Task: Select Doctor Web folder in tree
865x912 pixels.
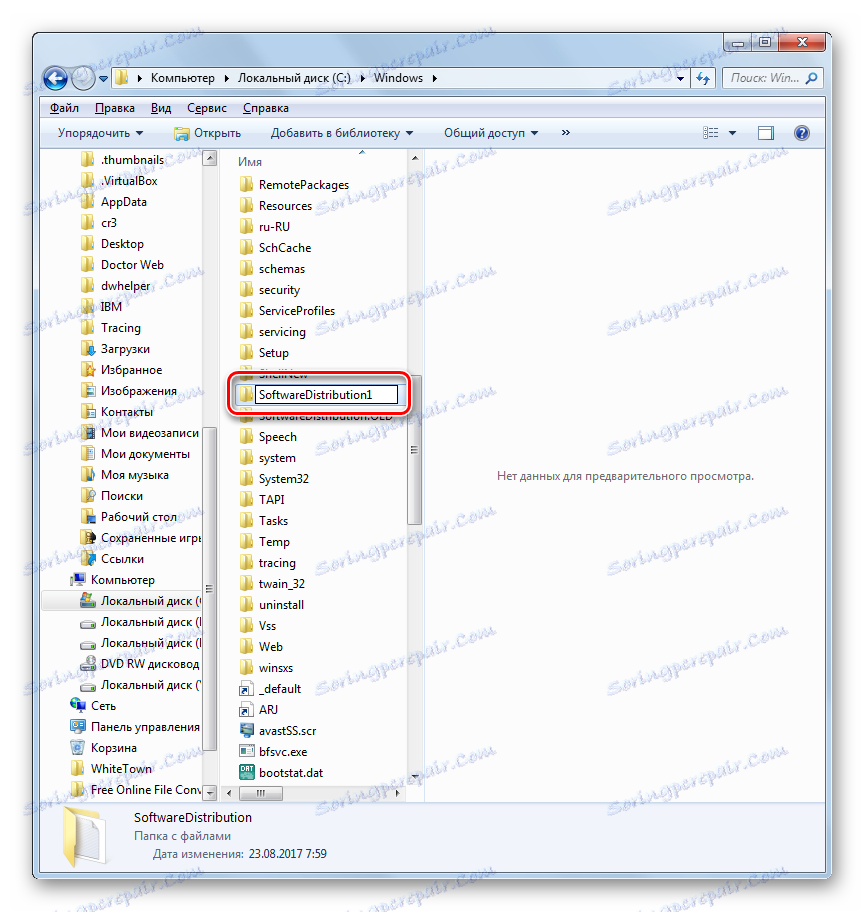Action: (x=132, y=265)
